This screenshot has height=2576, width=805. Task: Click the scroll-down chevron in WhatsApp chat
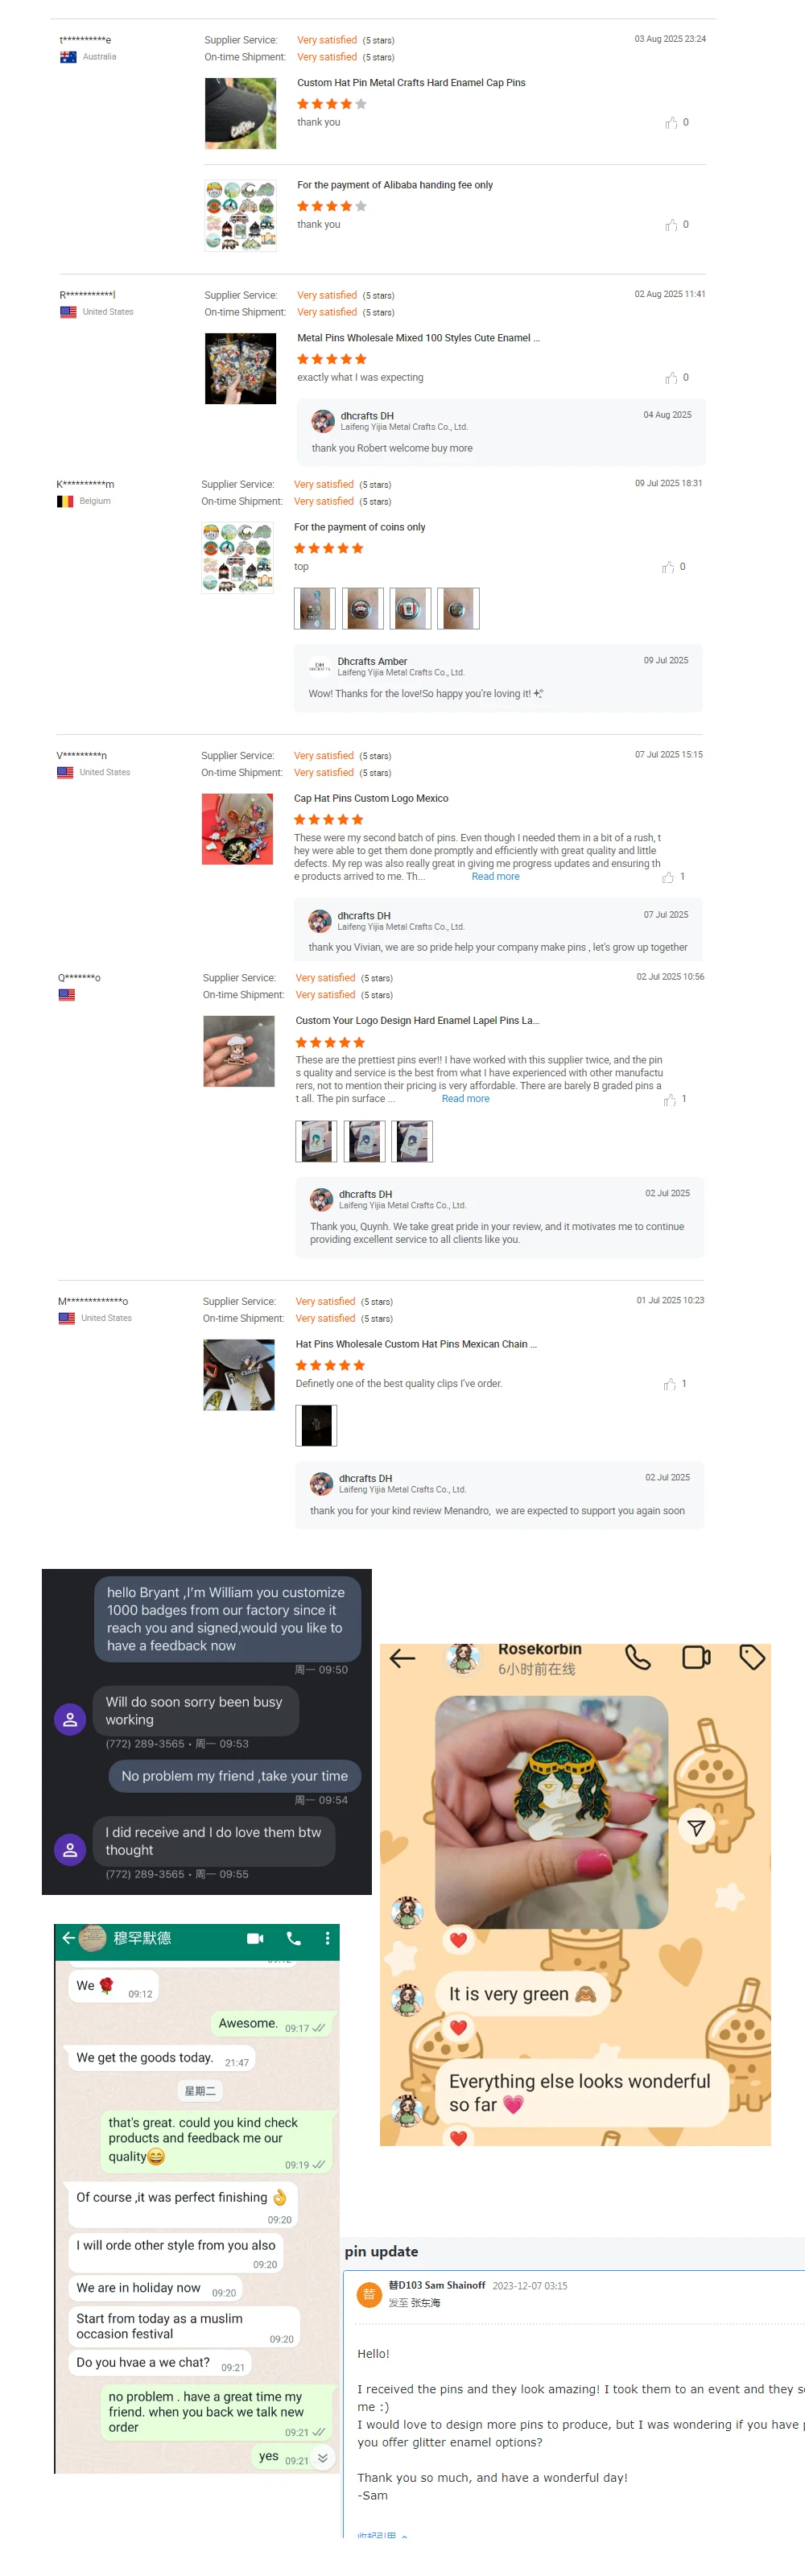pos(323,2457)
